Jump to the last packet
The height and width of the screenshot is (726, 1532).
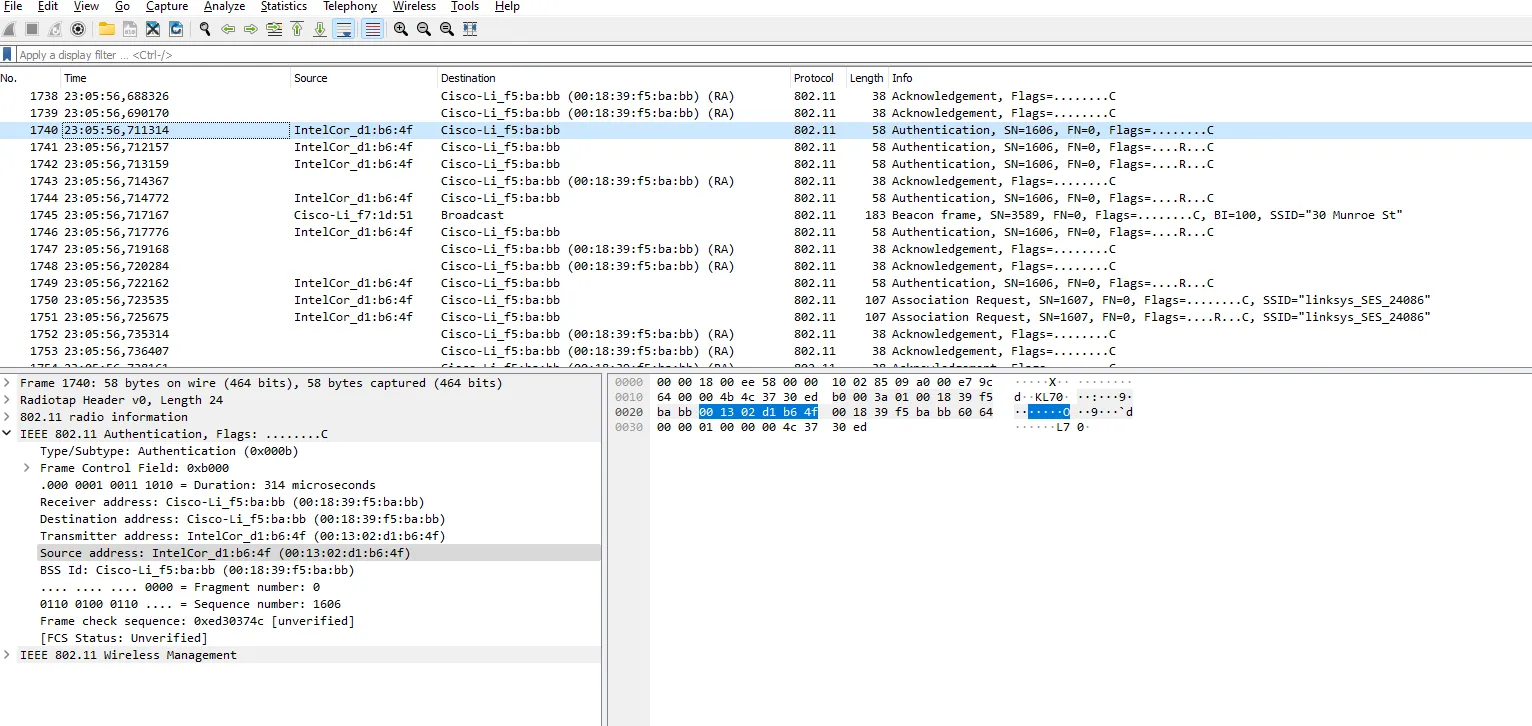pyautogui.click(x=320, y=29)
